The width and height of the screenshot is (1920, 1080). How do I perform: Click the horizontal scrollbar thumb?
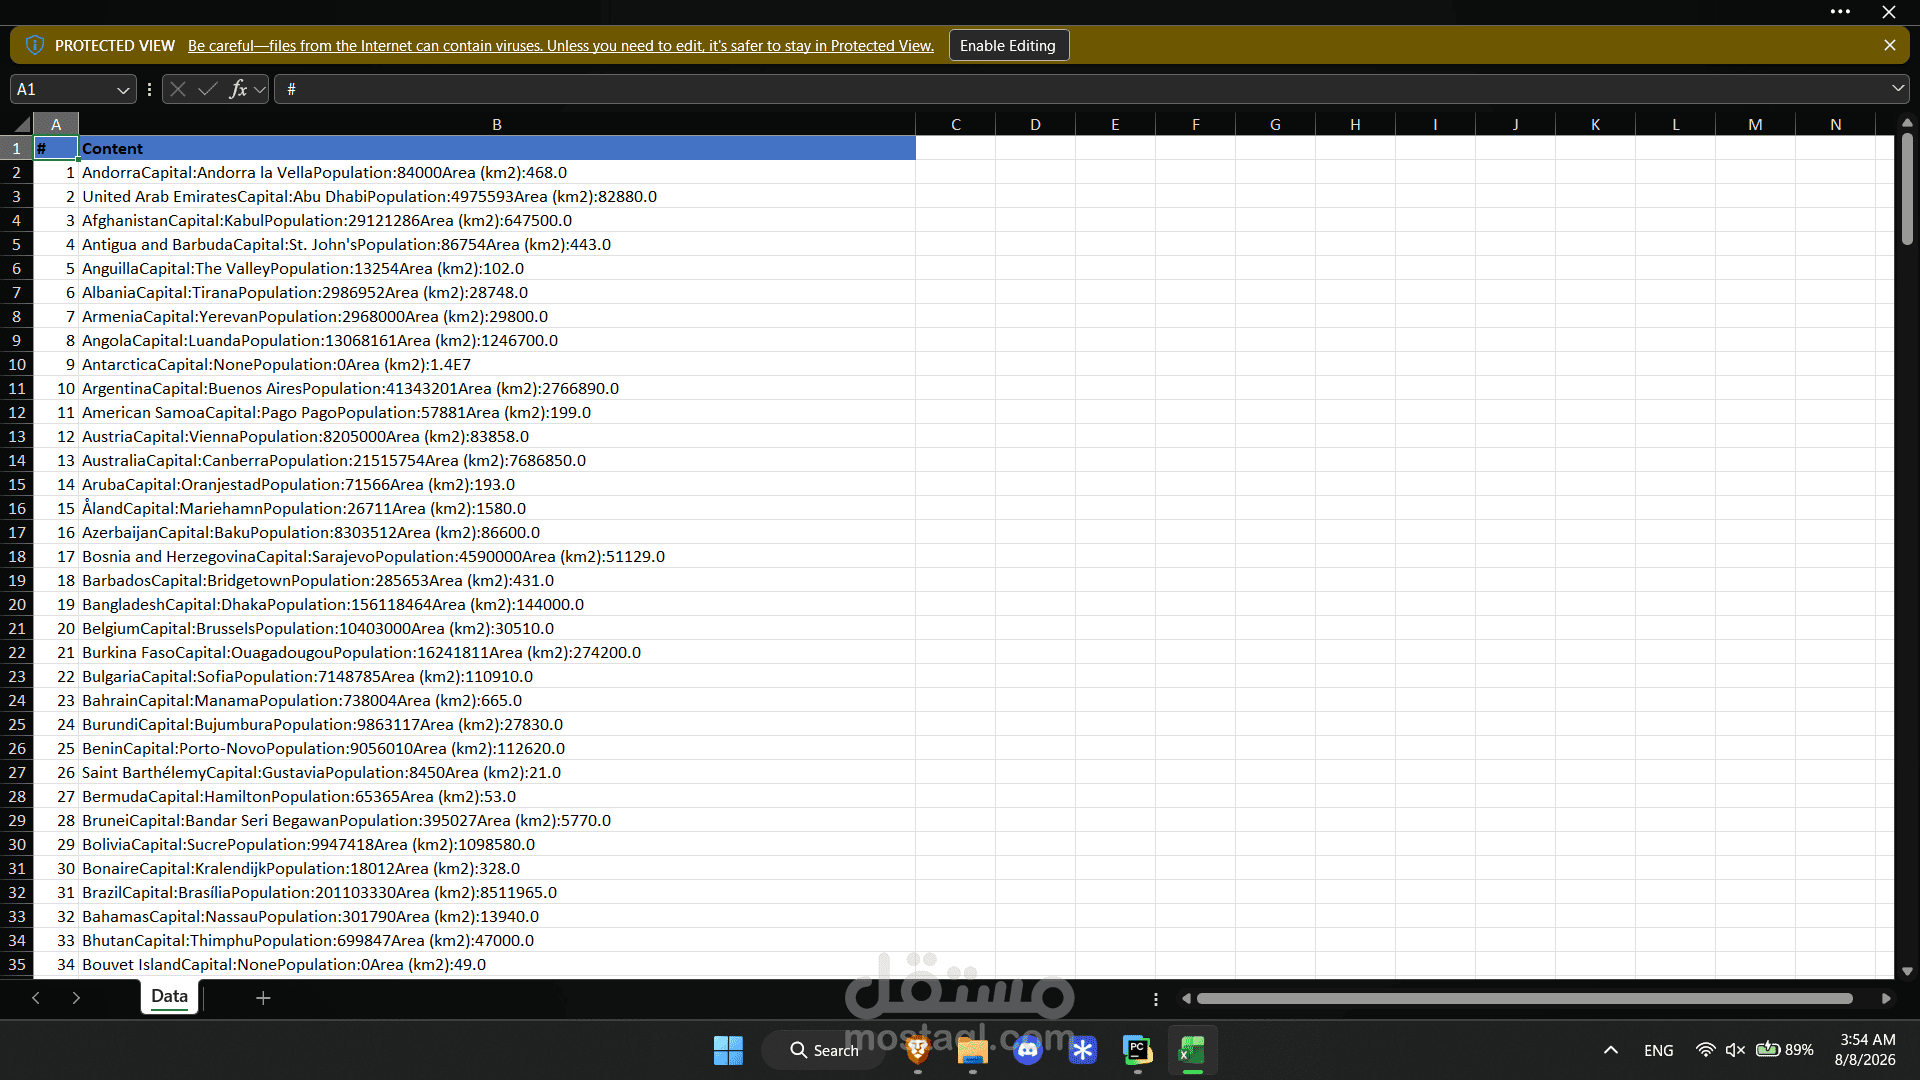click(x=1524, y=999)
